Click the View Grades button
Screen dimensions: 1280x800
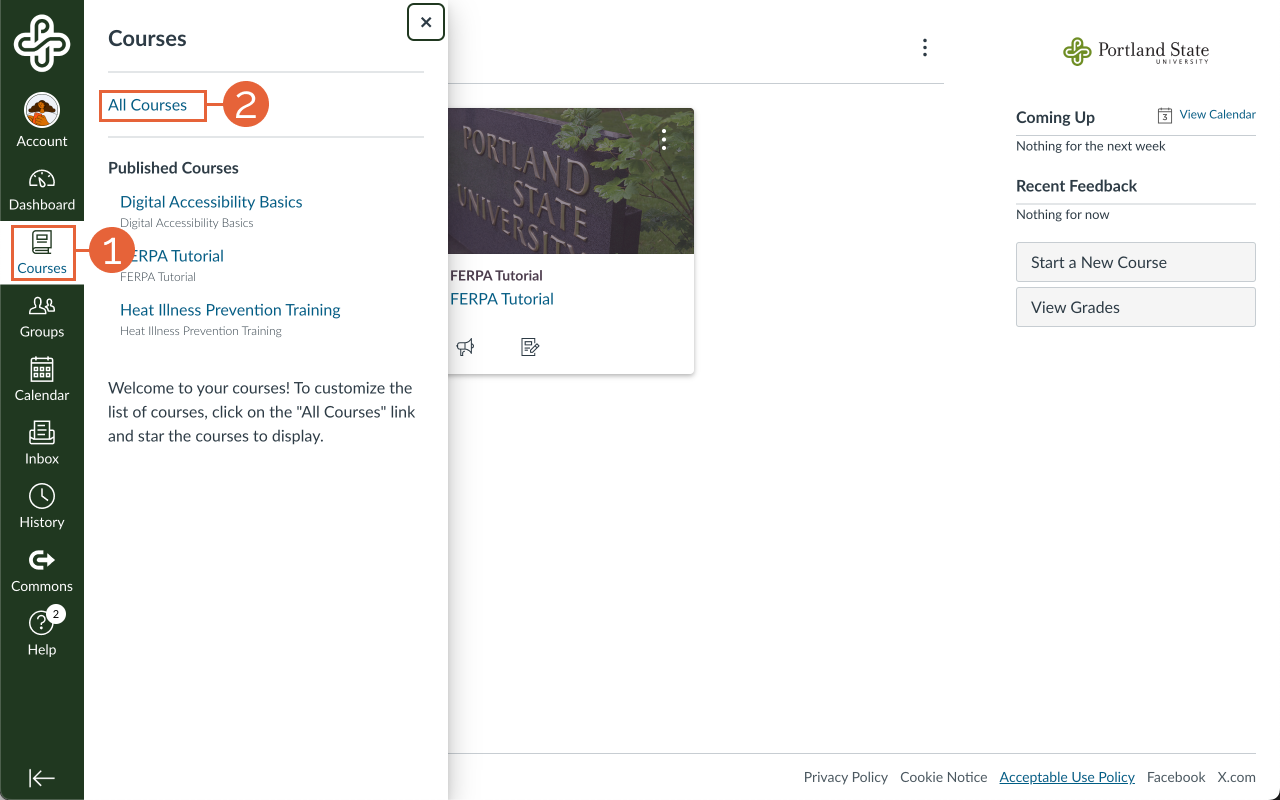(1136, 307)
